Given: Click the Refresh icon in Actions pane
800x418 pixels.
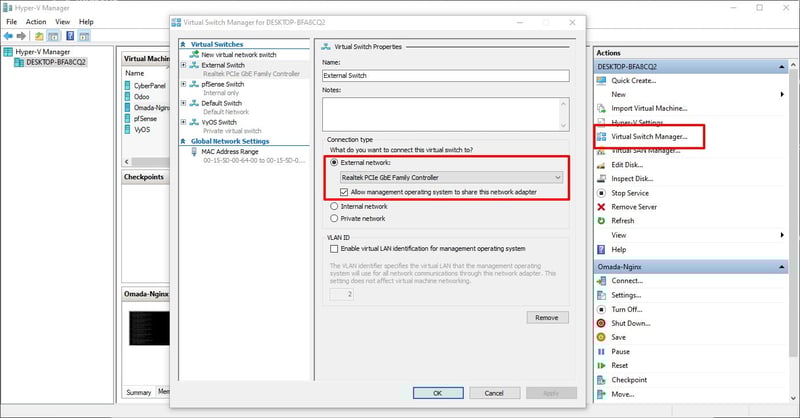Looking at the screenshot, I should (601, 220).
